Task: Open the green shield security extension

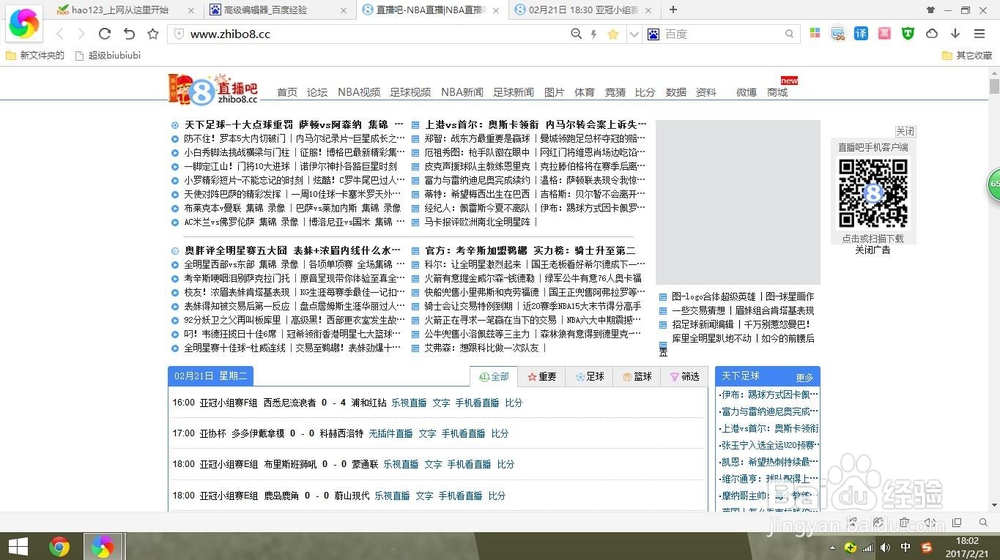Action: [x=908, y=34]
